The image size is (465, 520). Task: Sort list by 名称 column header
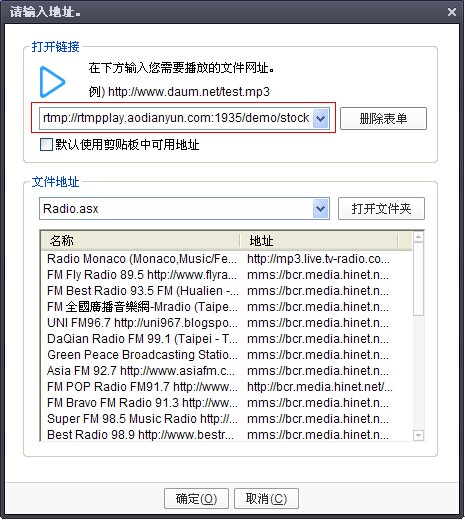pyautogui.click(x=140, y=240)
